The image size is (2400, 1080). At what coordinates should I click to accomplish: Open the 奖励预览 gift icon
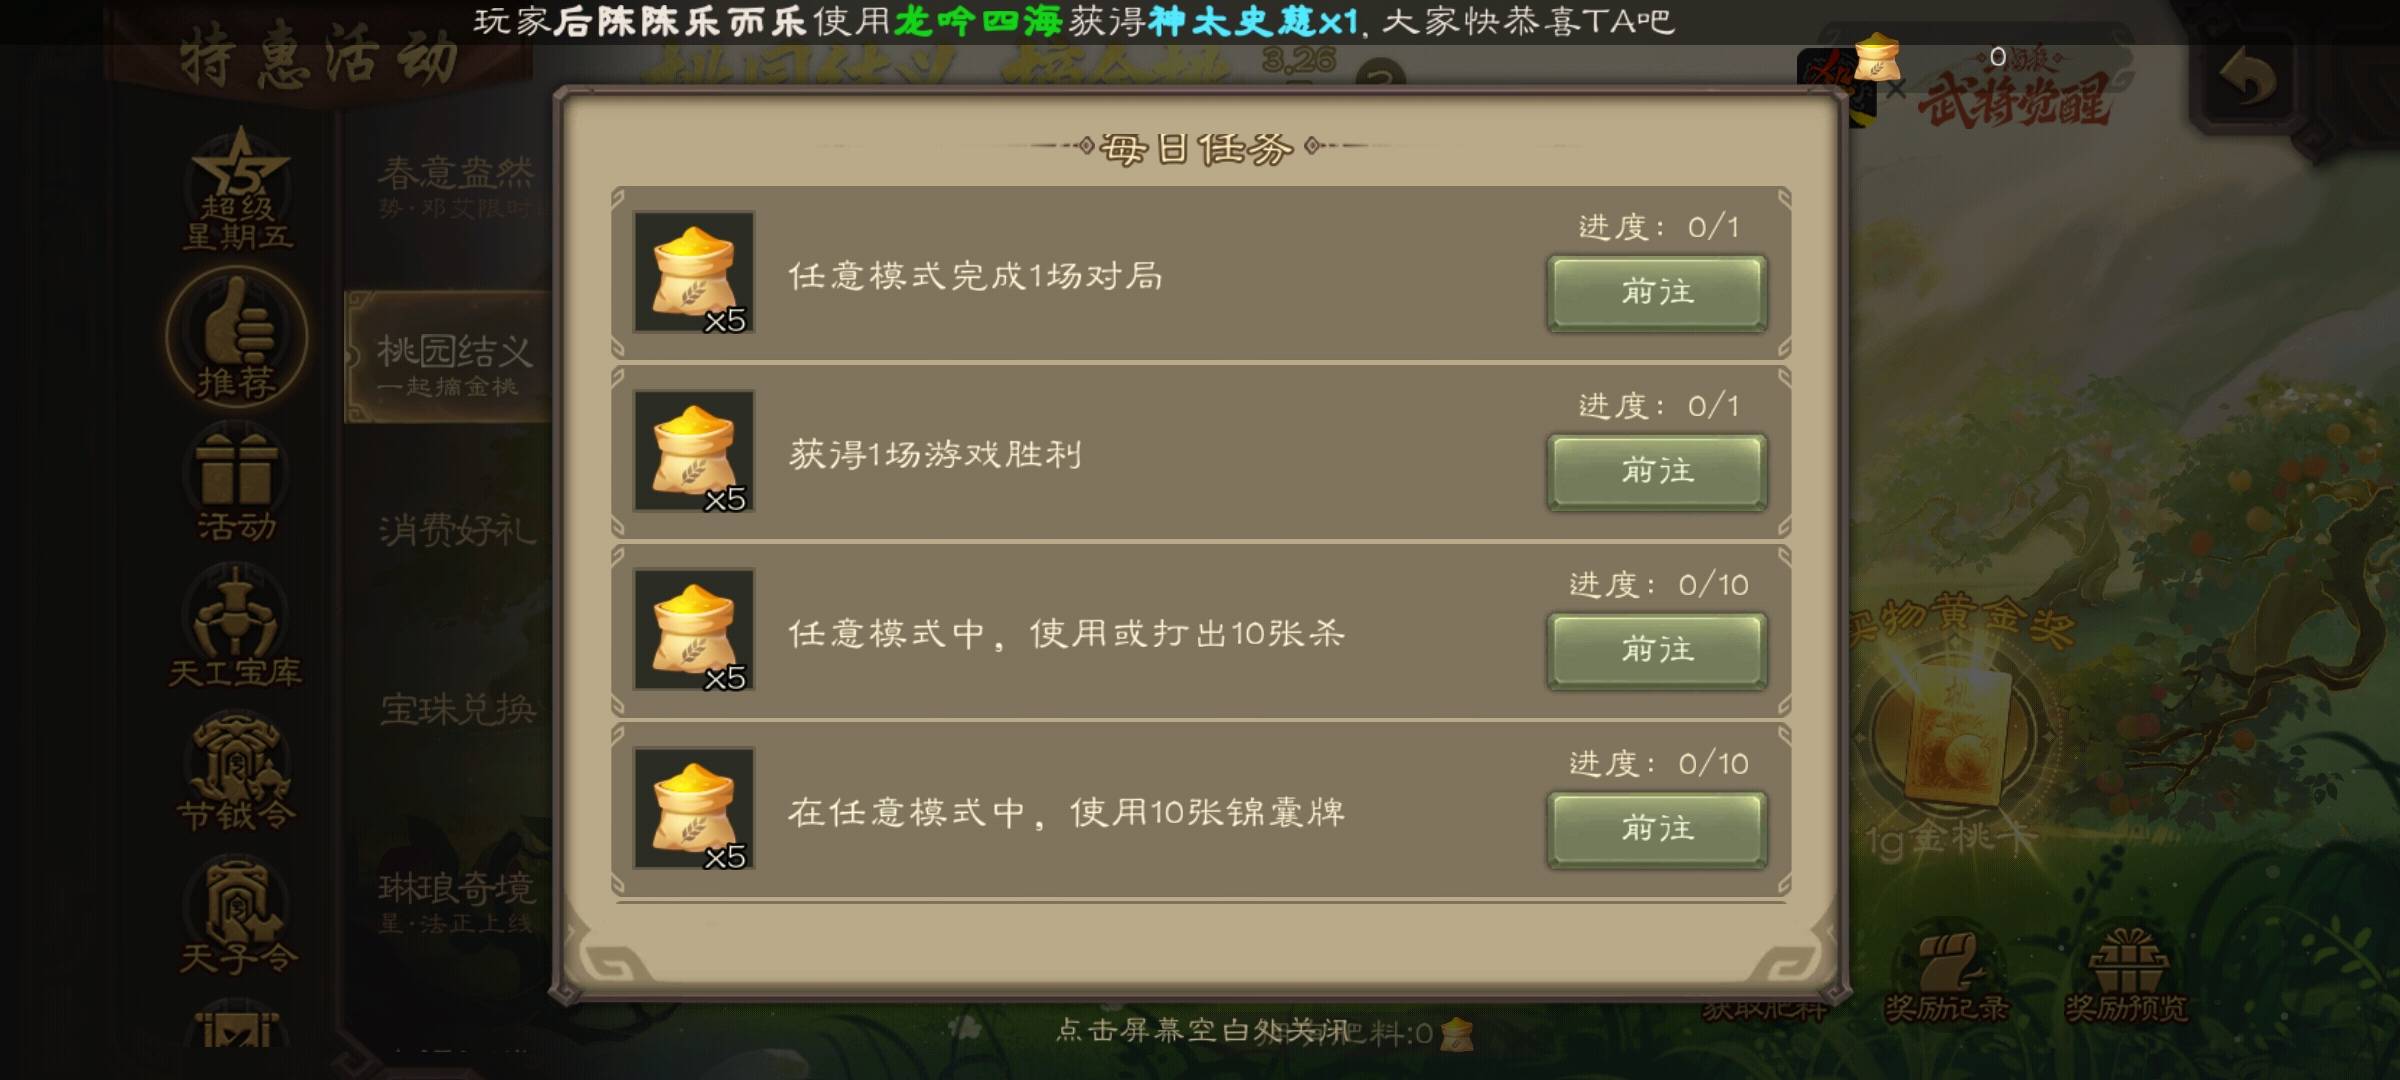[x=2127, y=977]
